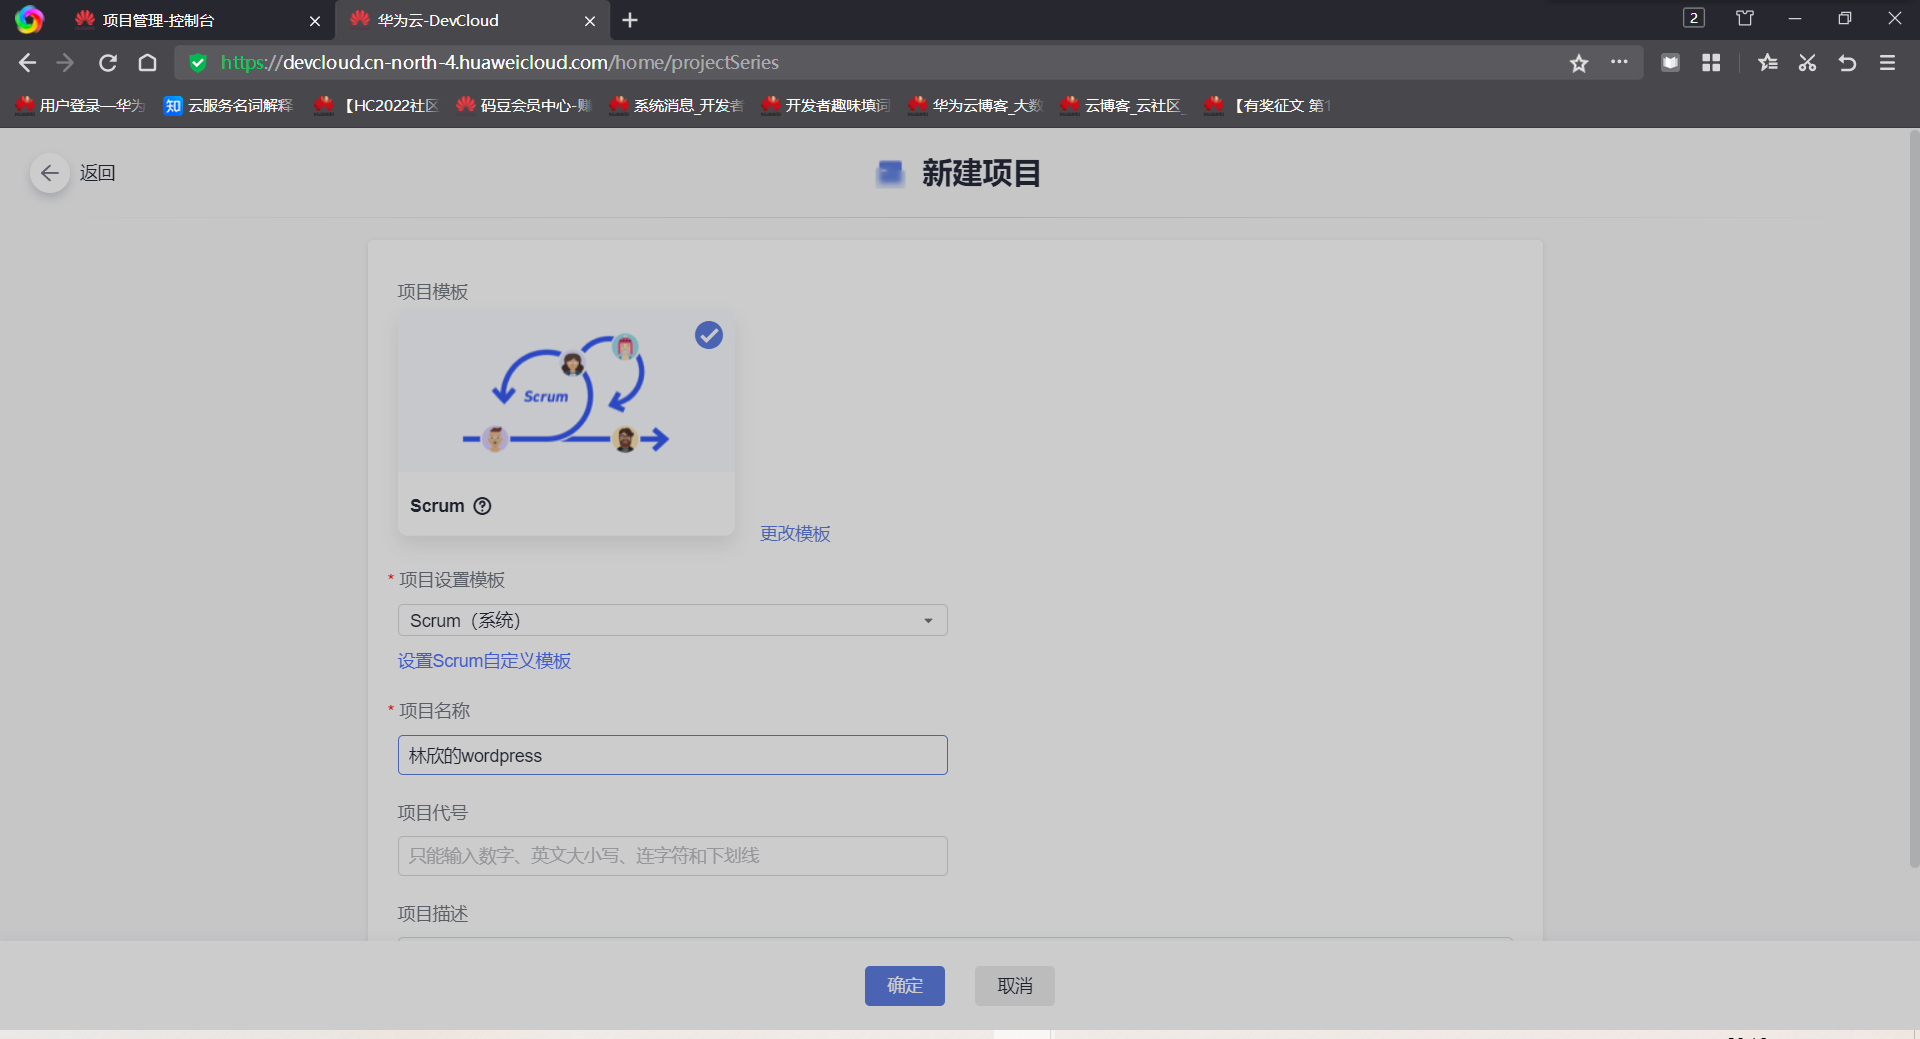Click the colorful browser logo icon
This screenshot has height=1039, width=1920.
29,20
